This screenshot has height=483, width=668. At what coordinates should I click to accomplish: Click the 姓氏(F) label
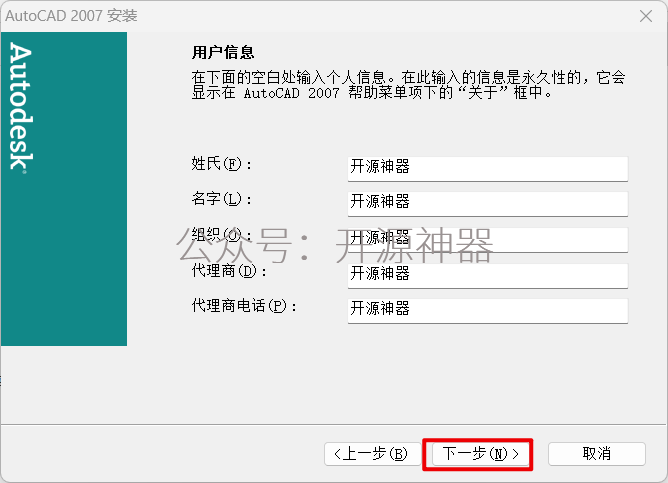point(222,164)
